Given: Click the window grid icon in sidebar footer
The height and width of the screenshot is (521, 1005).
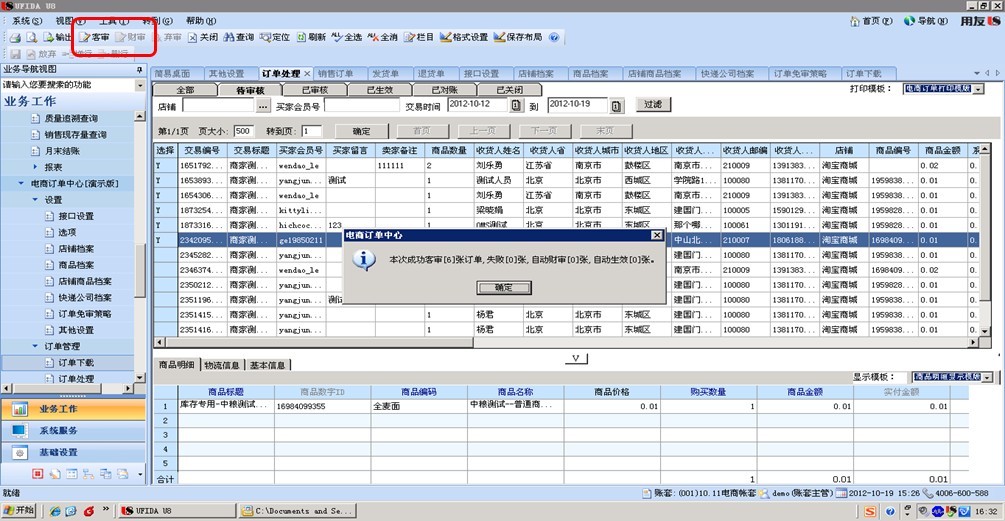Looking at the screenshot, I should click(72, 474).
